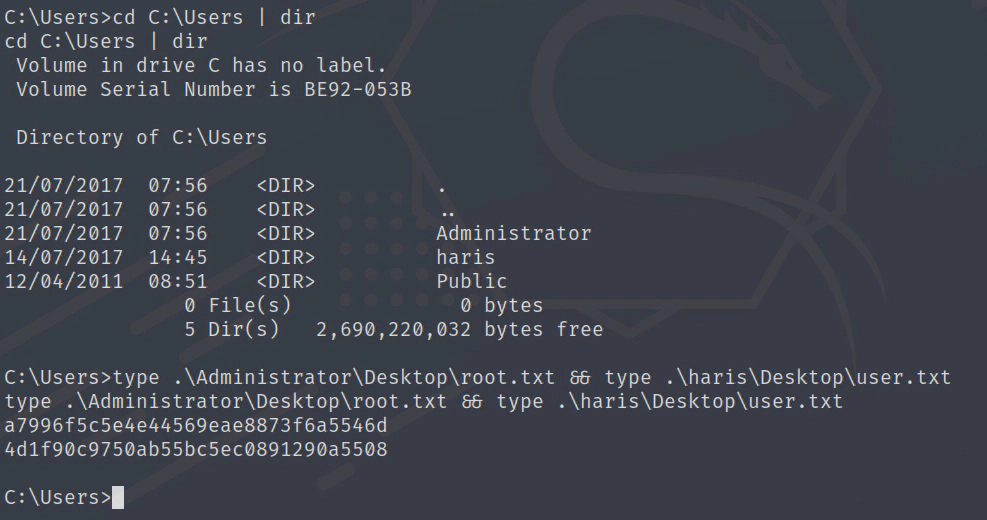The width and height of the screenshot is (987, 520).
Task: Click the "Directory of C:\Users" line
Action: (x=141, y=137)
